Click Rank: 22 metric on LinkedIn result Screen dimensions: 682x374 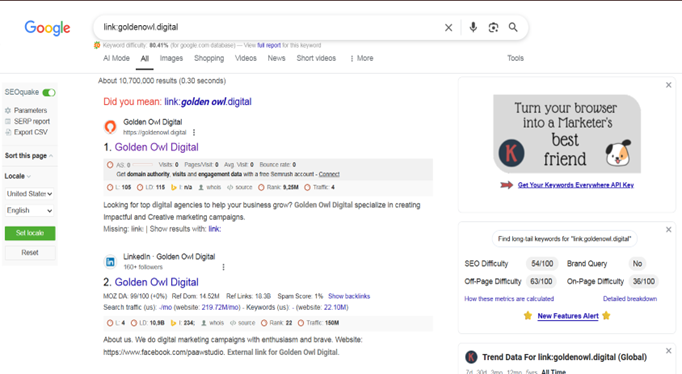pos(277,323)
